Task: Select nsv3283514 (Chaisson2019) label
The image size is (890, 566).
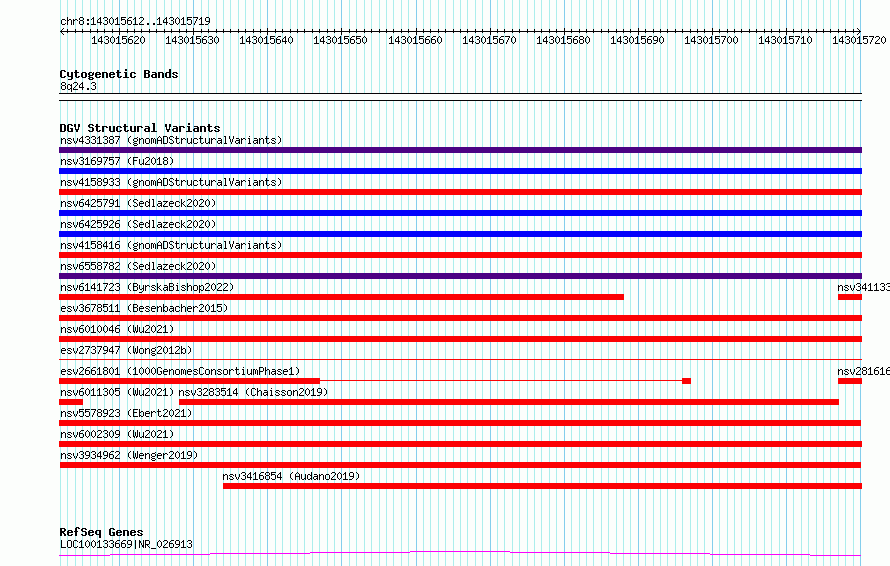Action: point(253,392)
